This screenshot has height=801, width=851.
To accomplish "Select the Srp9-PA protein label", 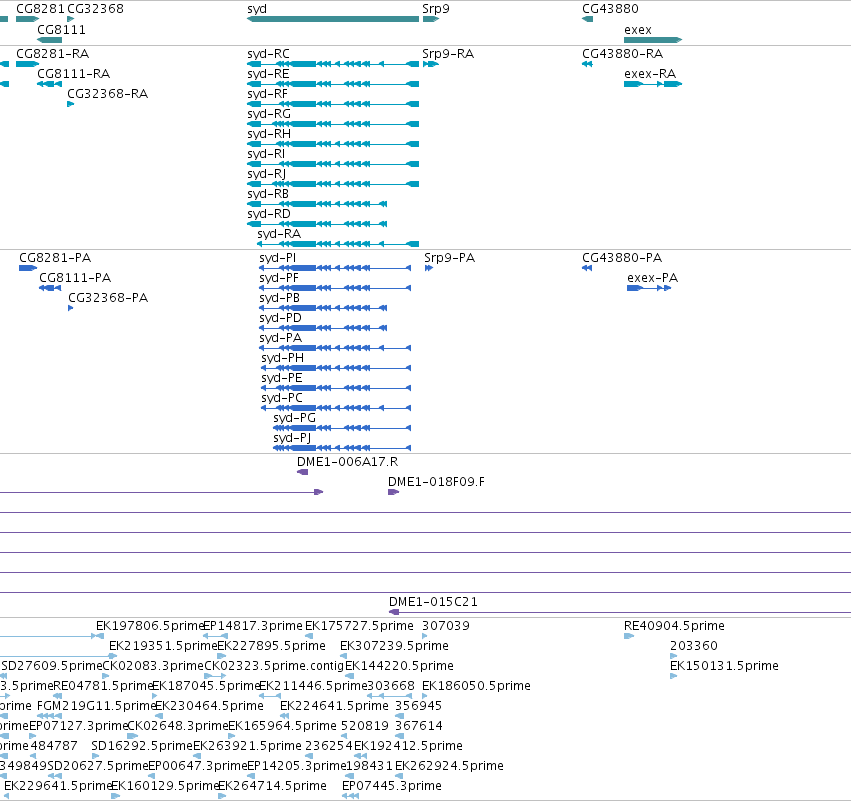I will [x=449, y=258].
